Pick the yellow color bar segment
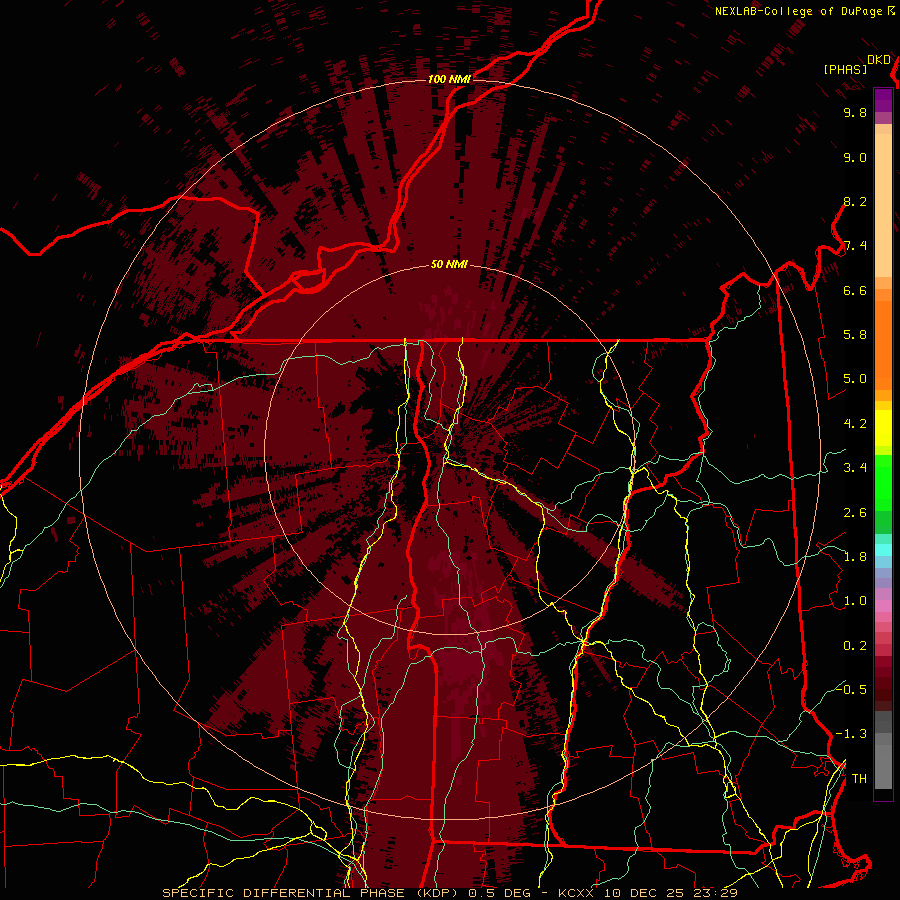The image size is (900, 900). click(883, 428)
